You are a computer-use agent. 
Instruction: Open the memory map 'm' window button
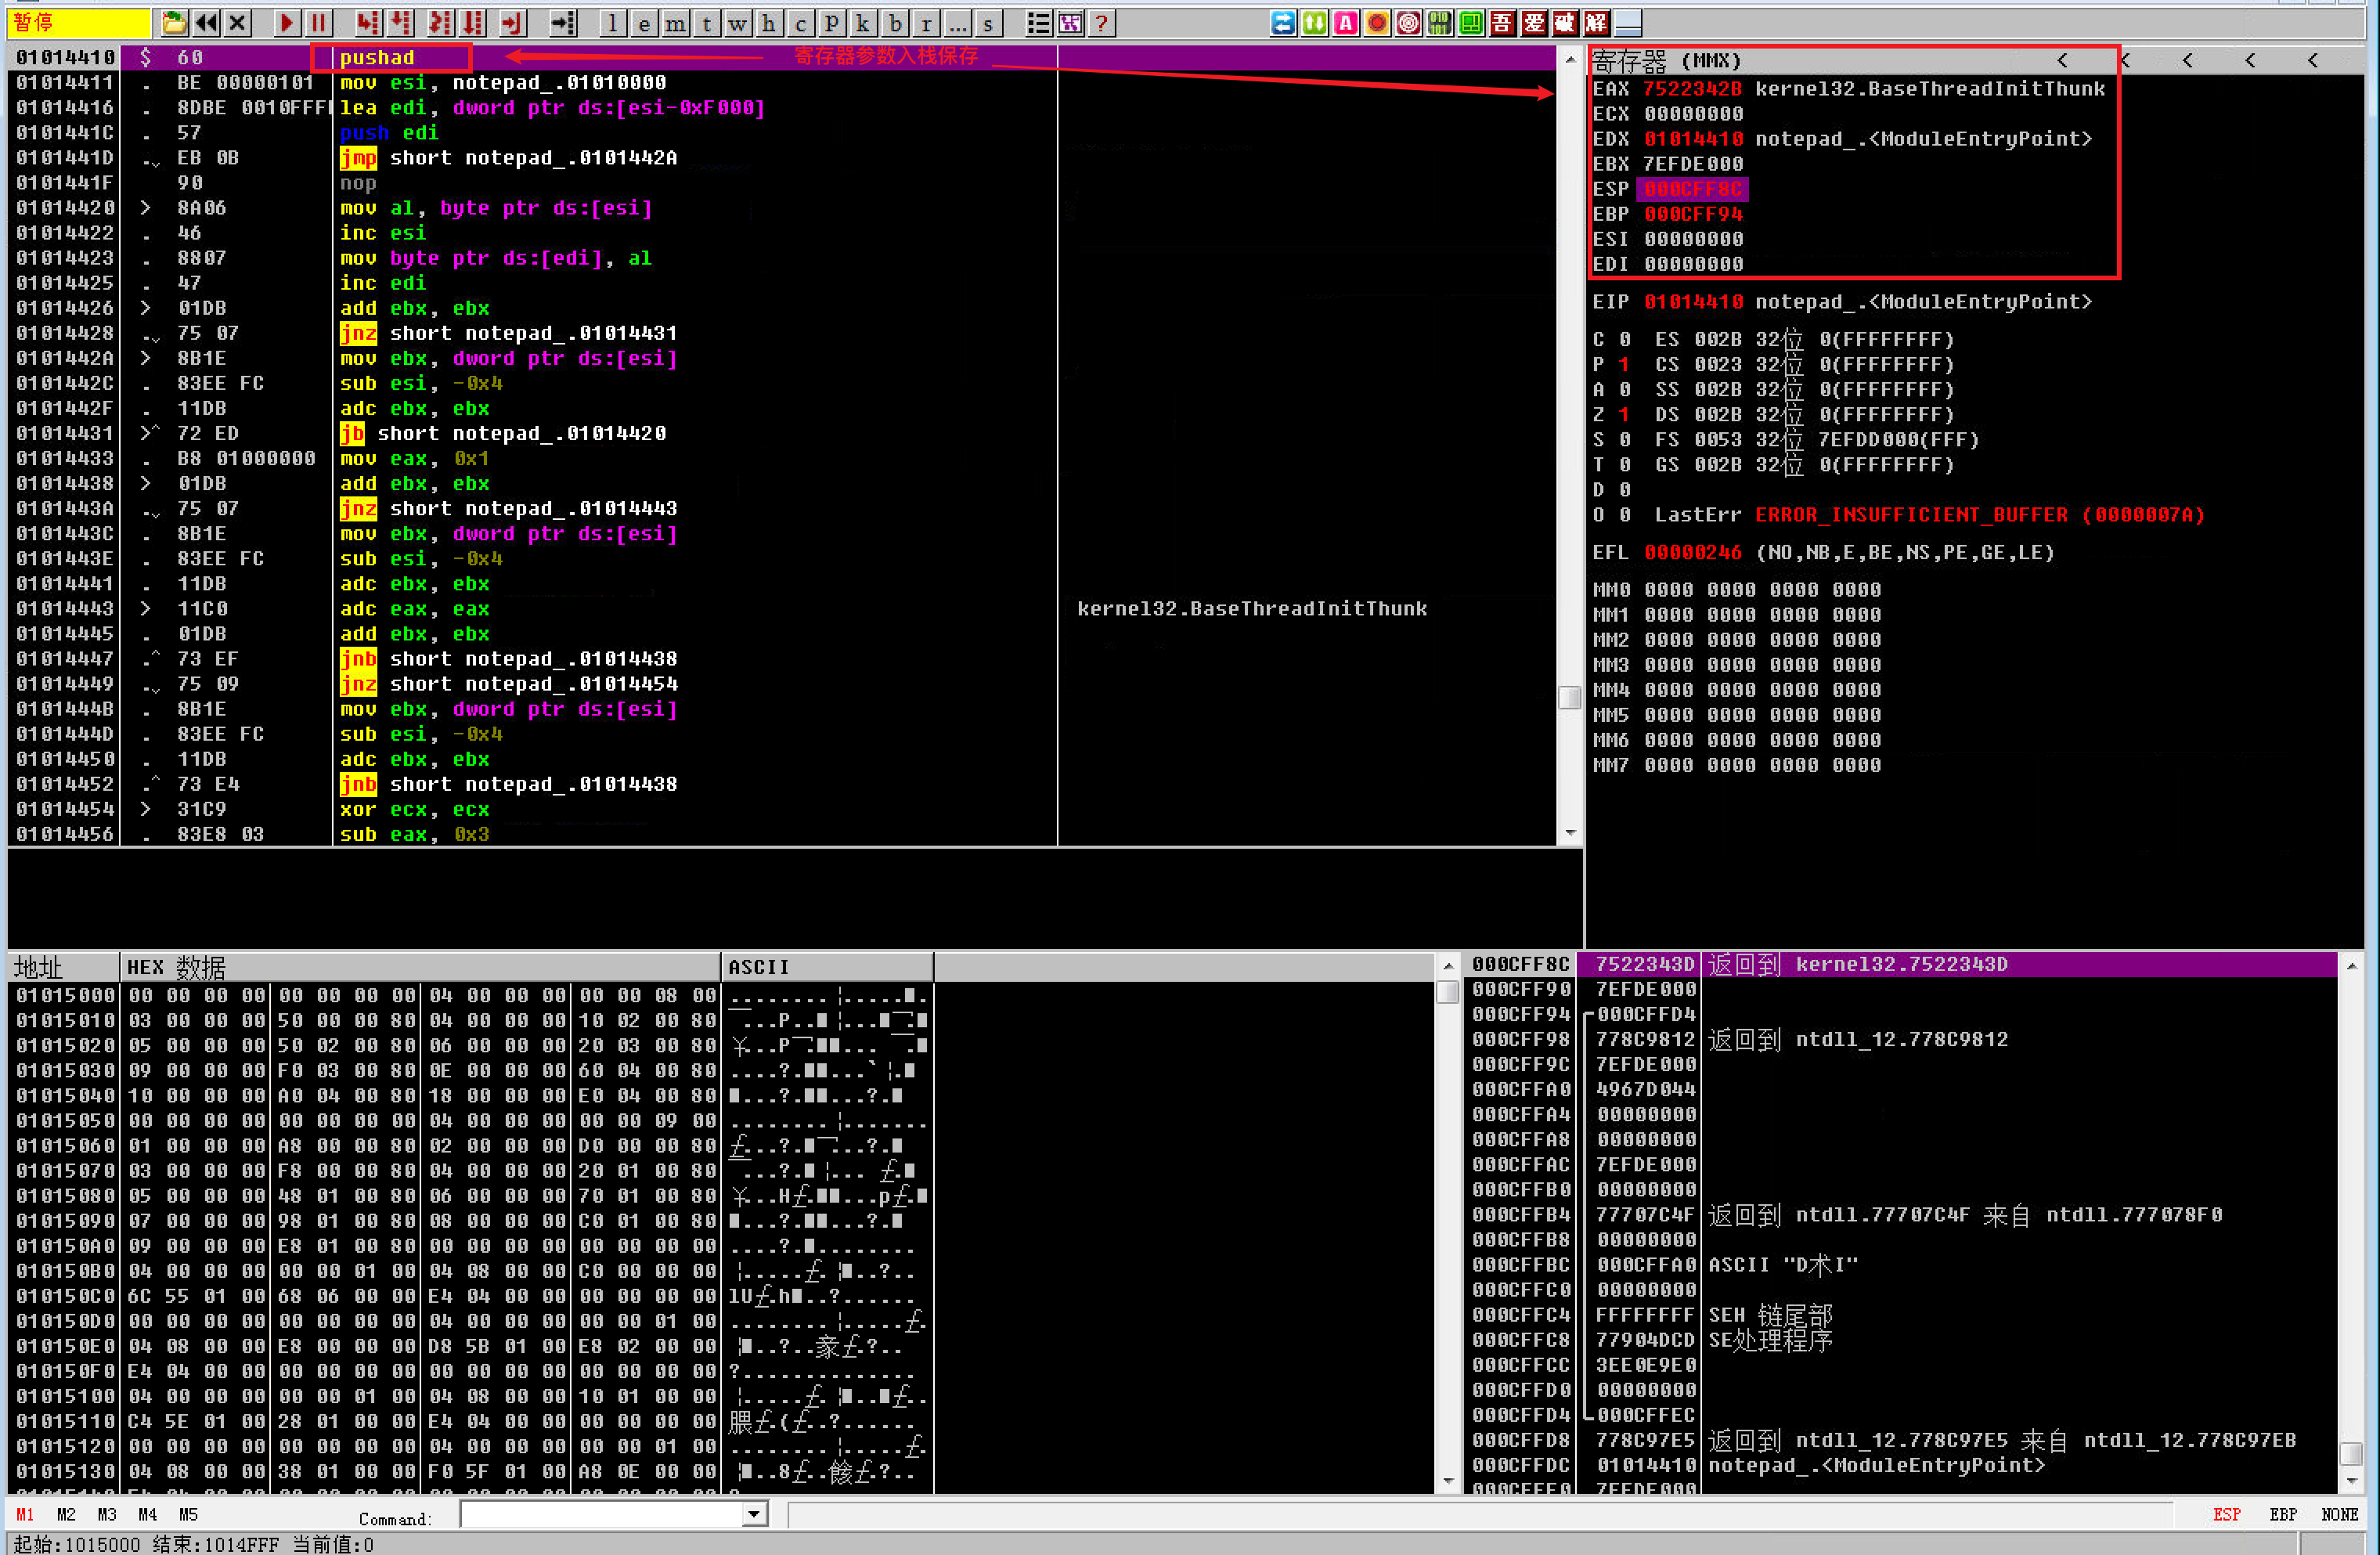(x=676, y=23)
